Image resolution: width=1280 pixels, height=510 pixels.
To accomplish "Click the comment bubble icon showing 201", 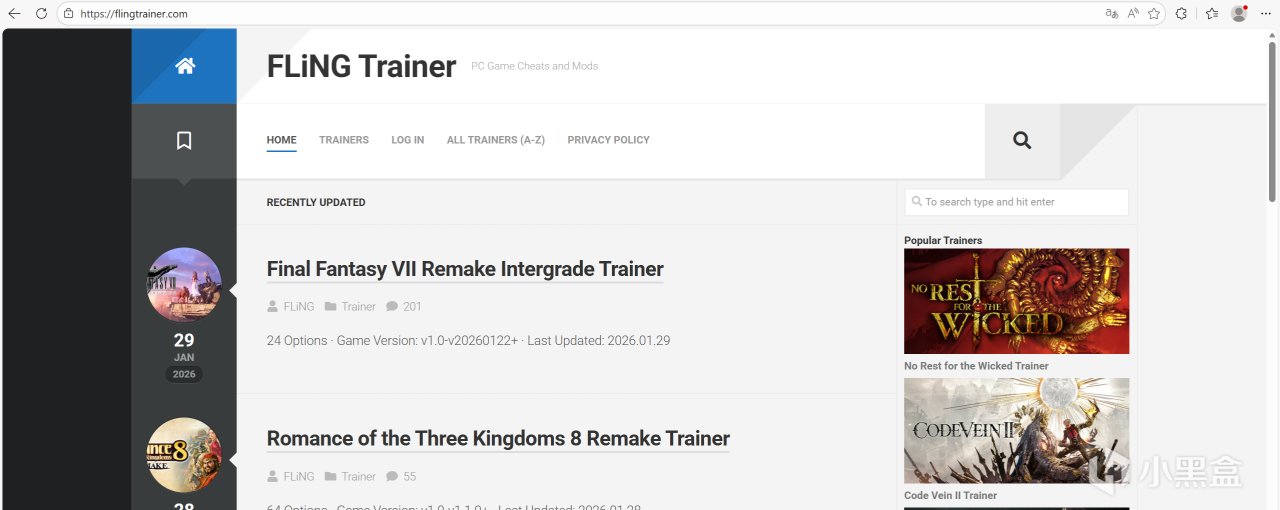I will pos(392,306).
